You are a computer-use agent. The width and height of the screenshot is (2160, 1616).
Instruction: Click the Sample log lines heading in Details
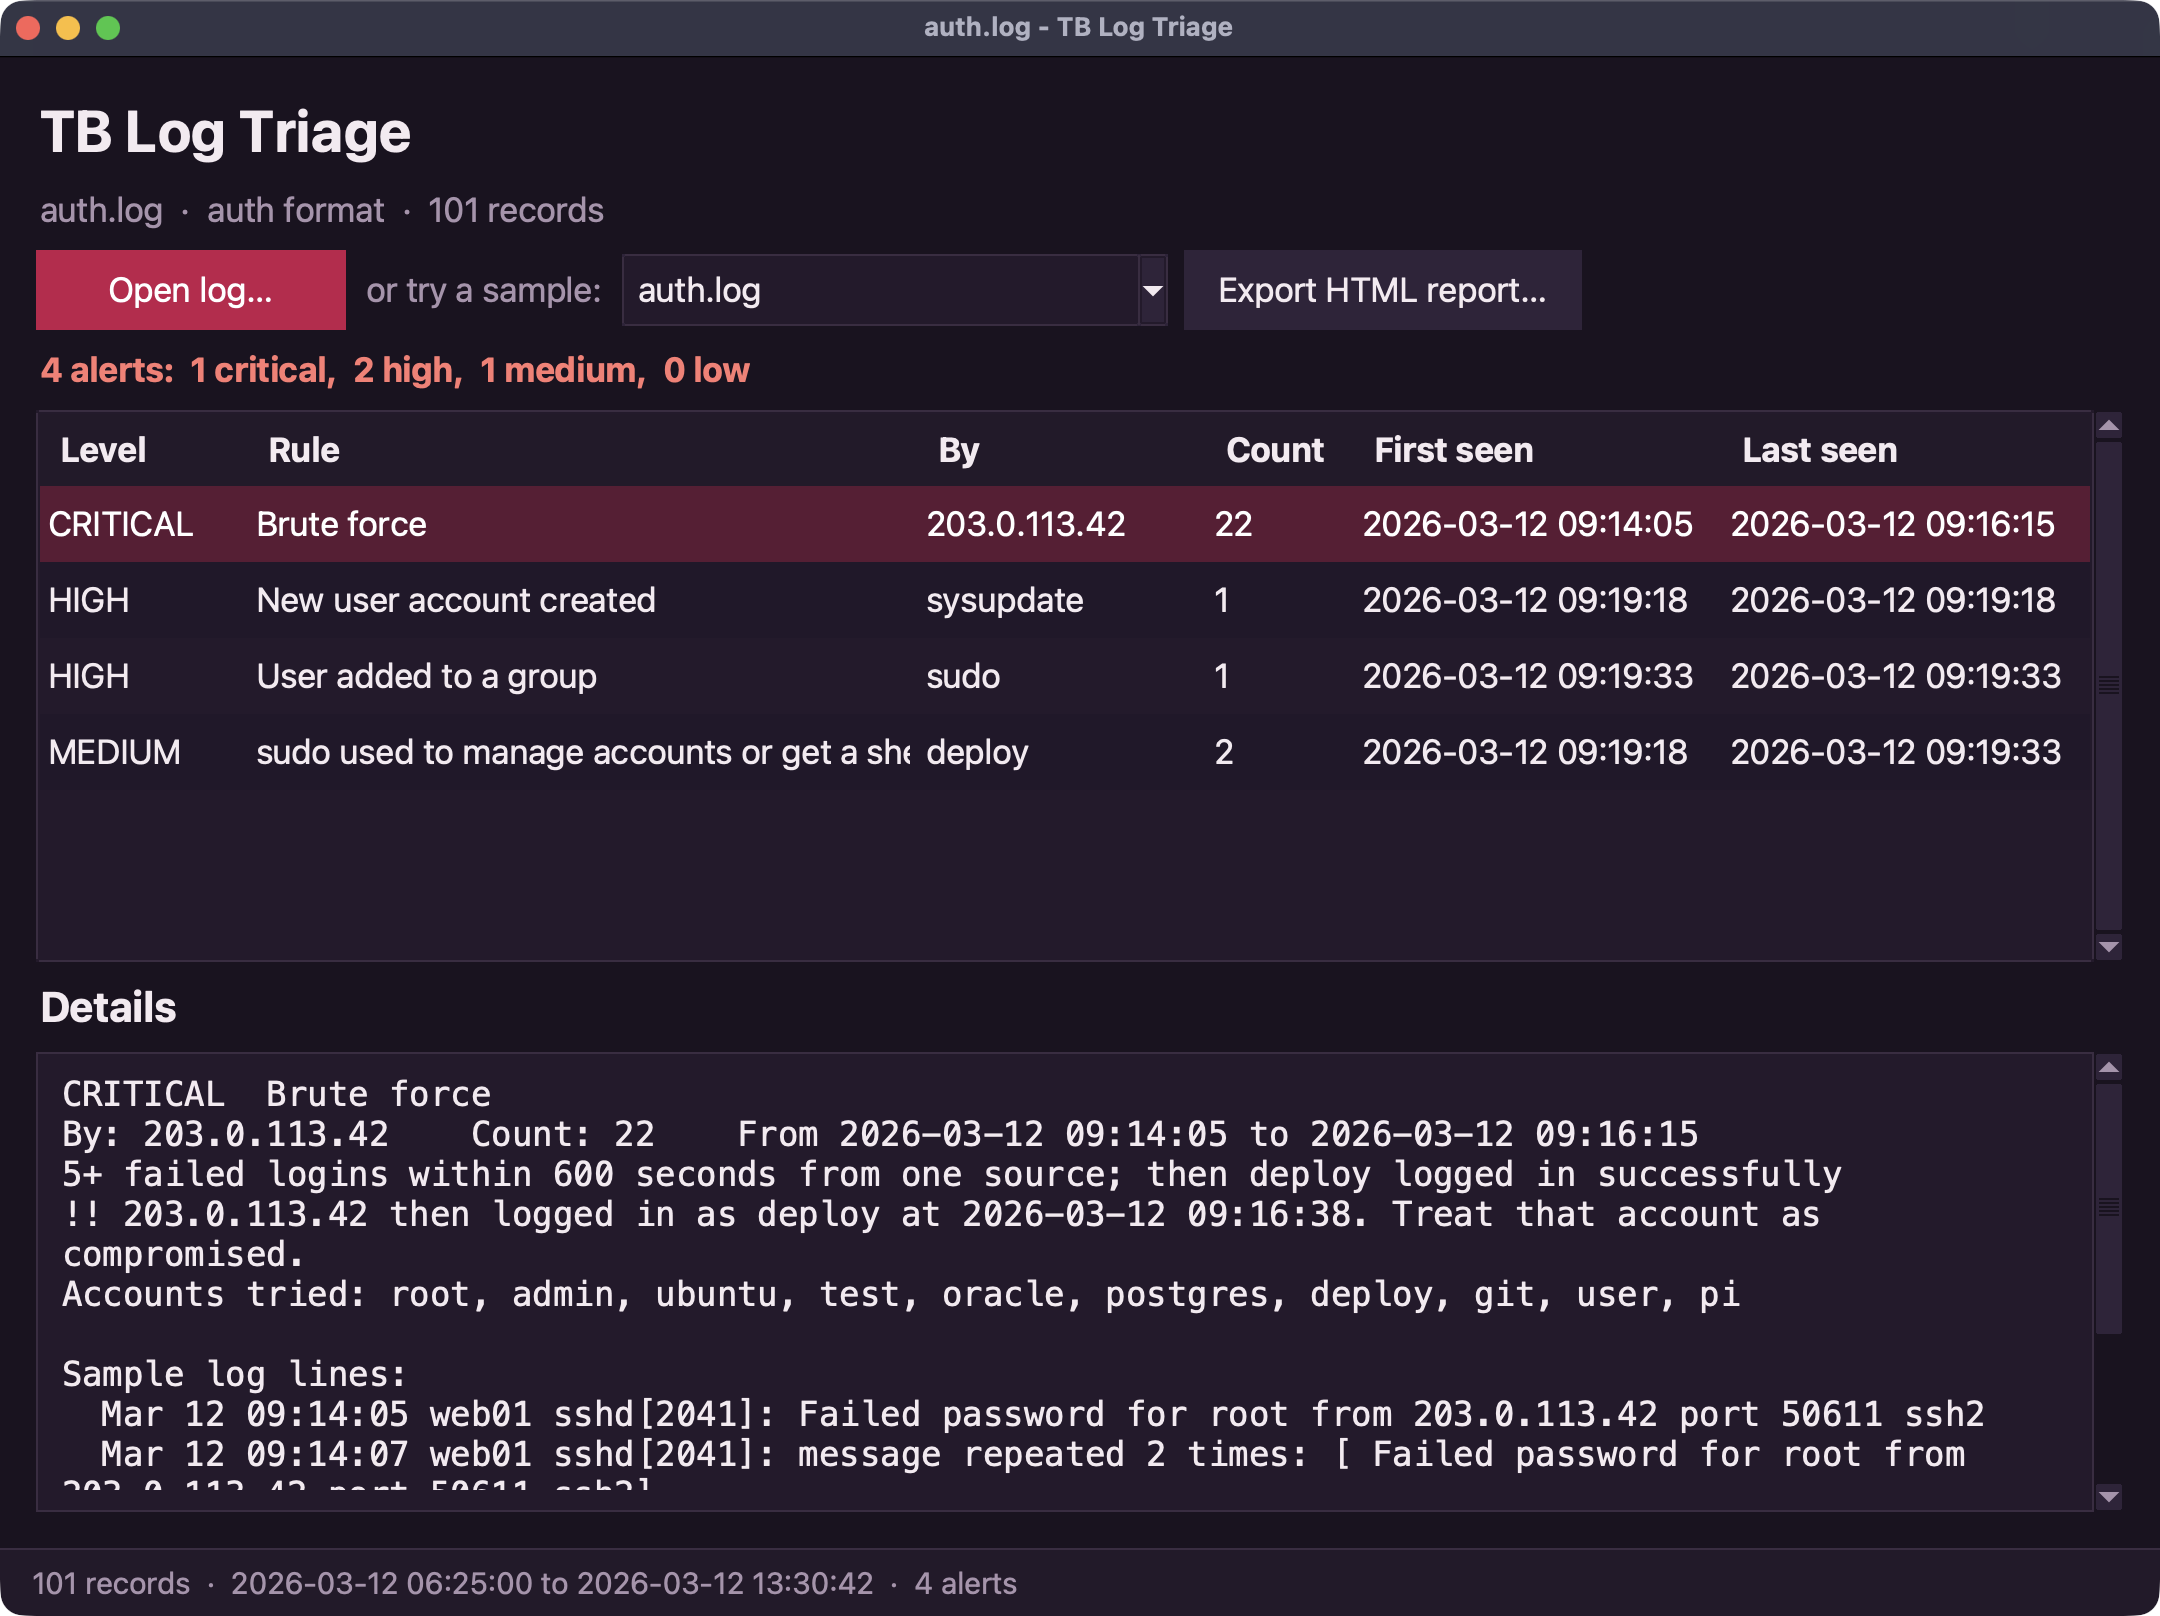[x=234, y=1374]
